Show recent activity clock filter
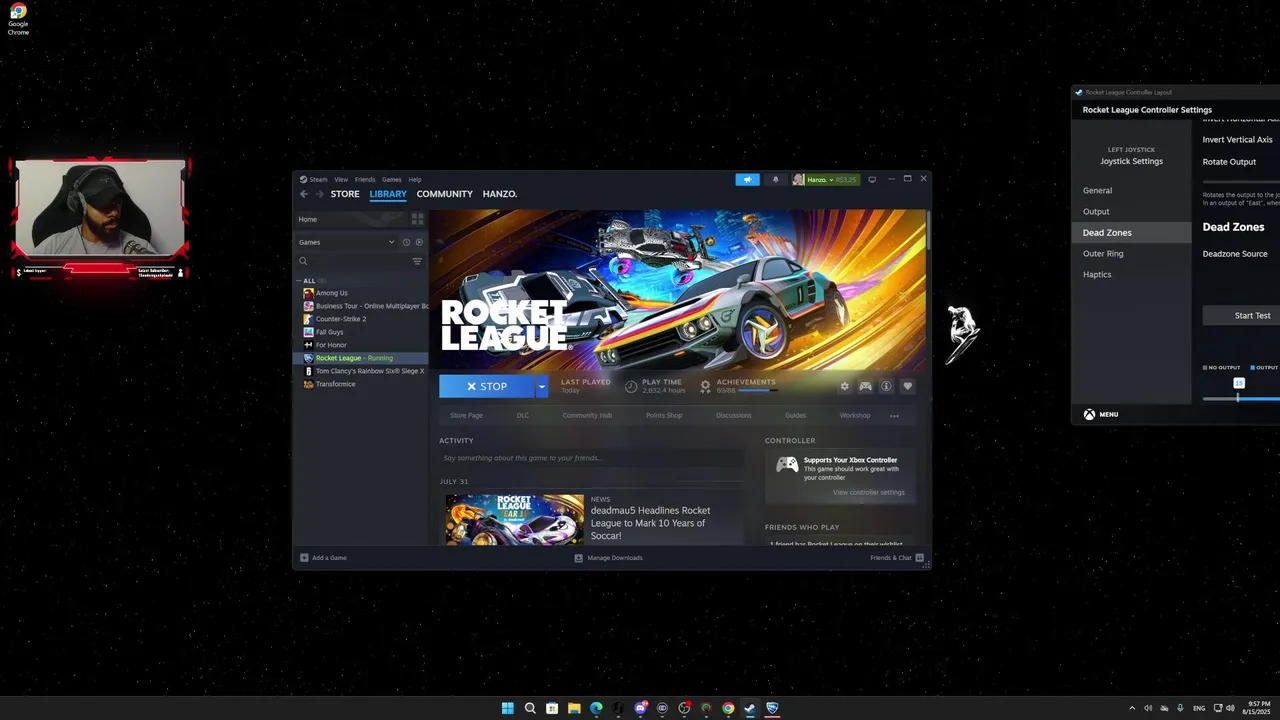The height and width of the screenshot is (720, 1280). [406, 242]
